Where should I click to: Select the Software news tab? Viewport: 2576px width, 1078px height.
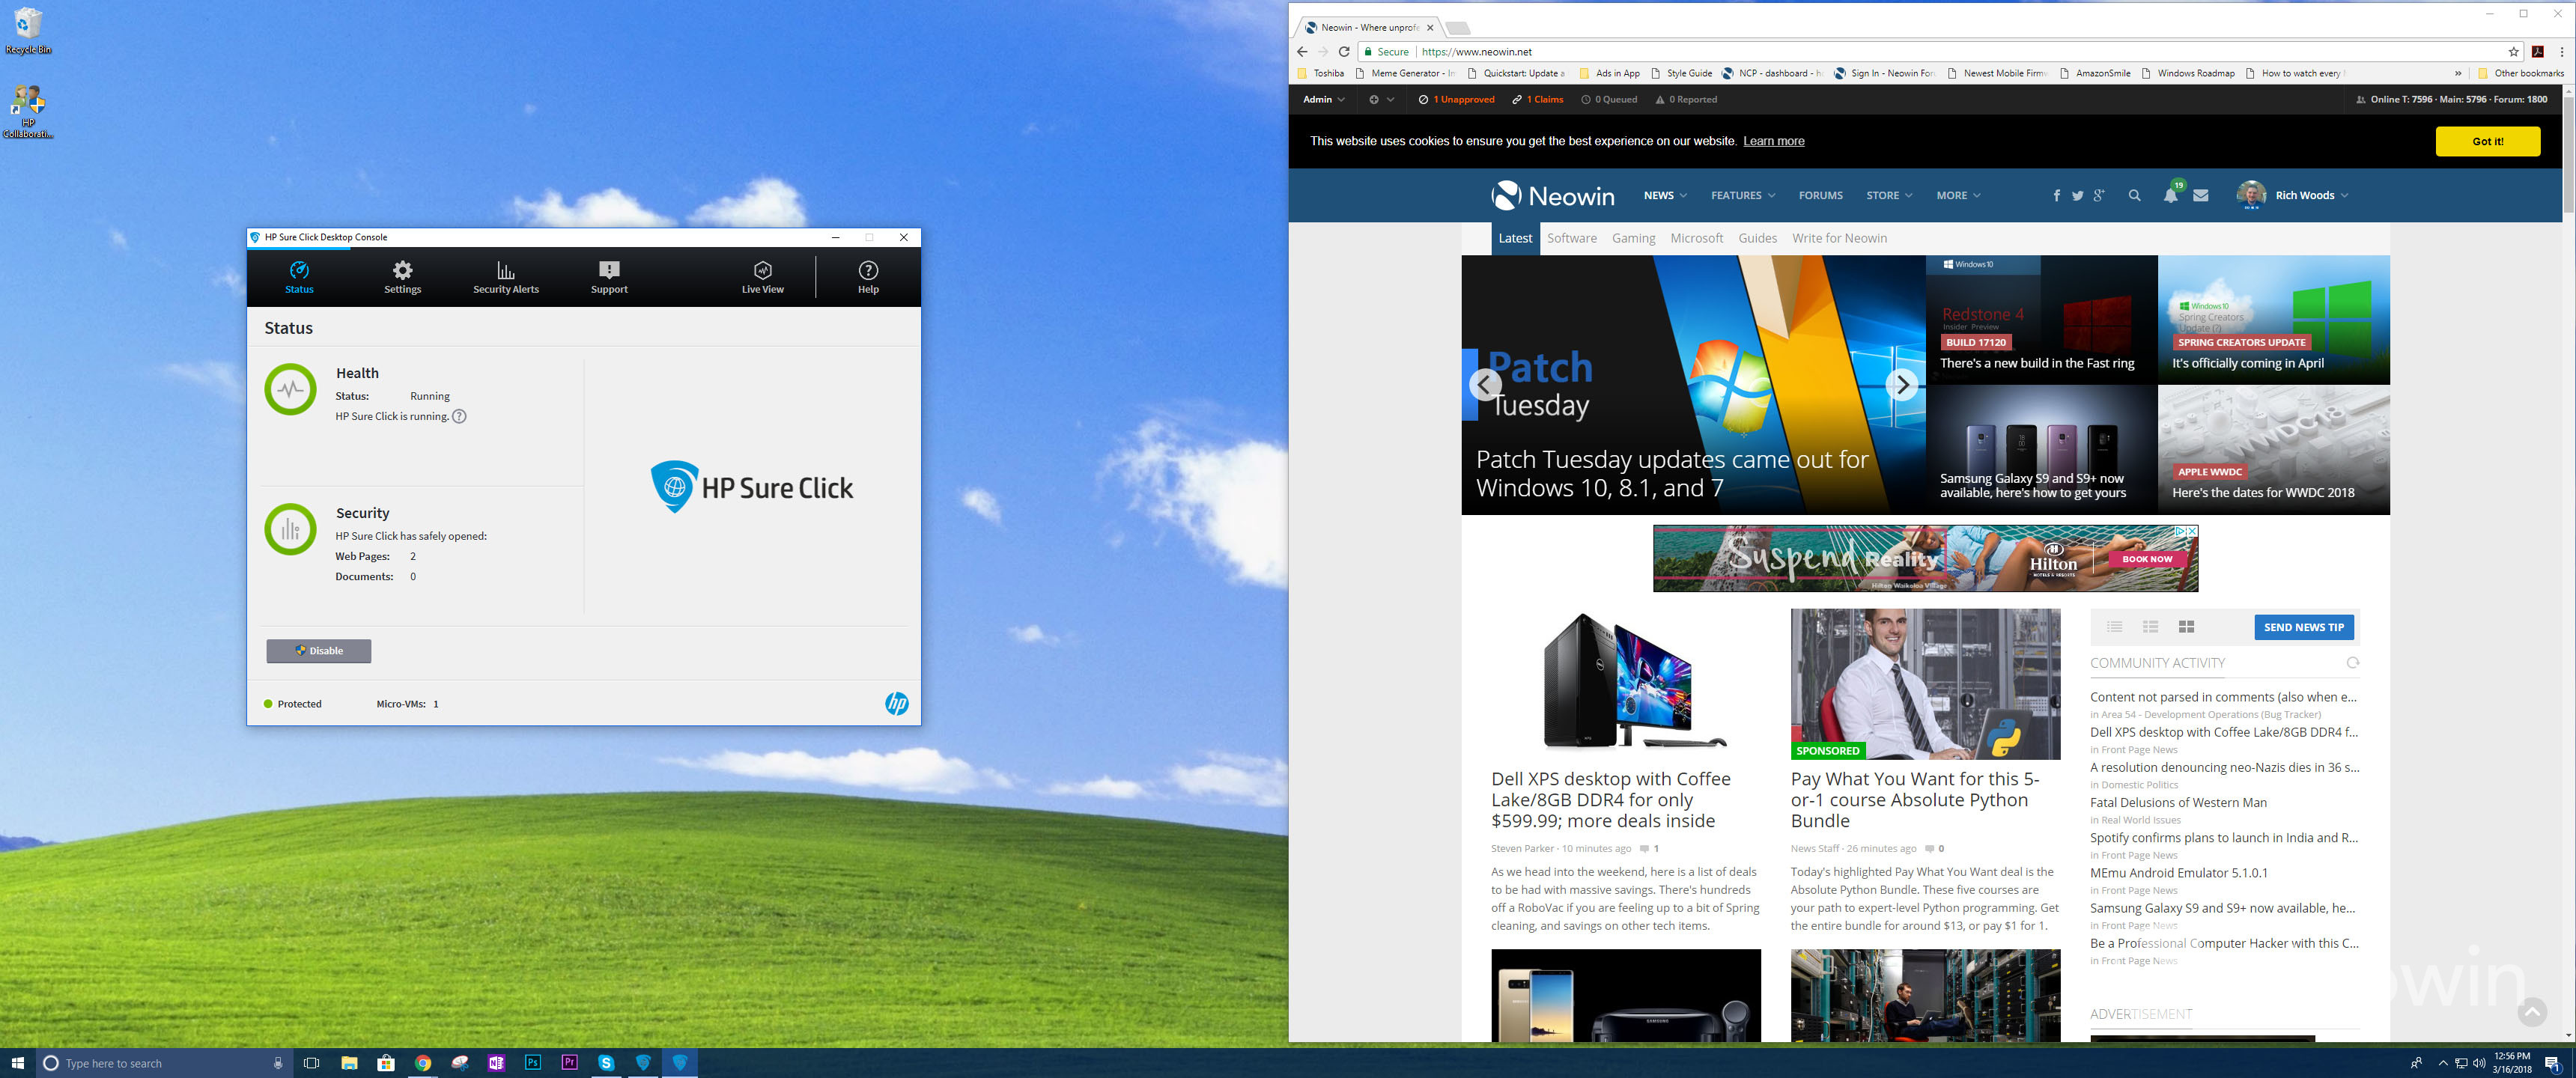[1571, 238]
